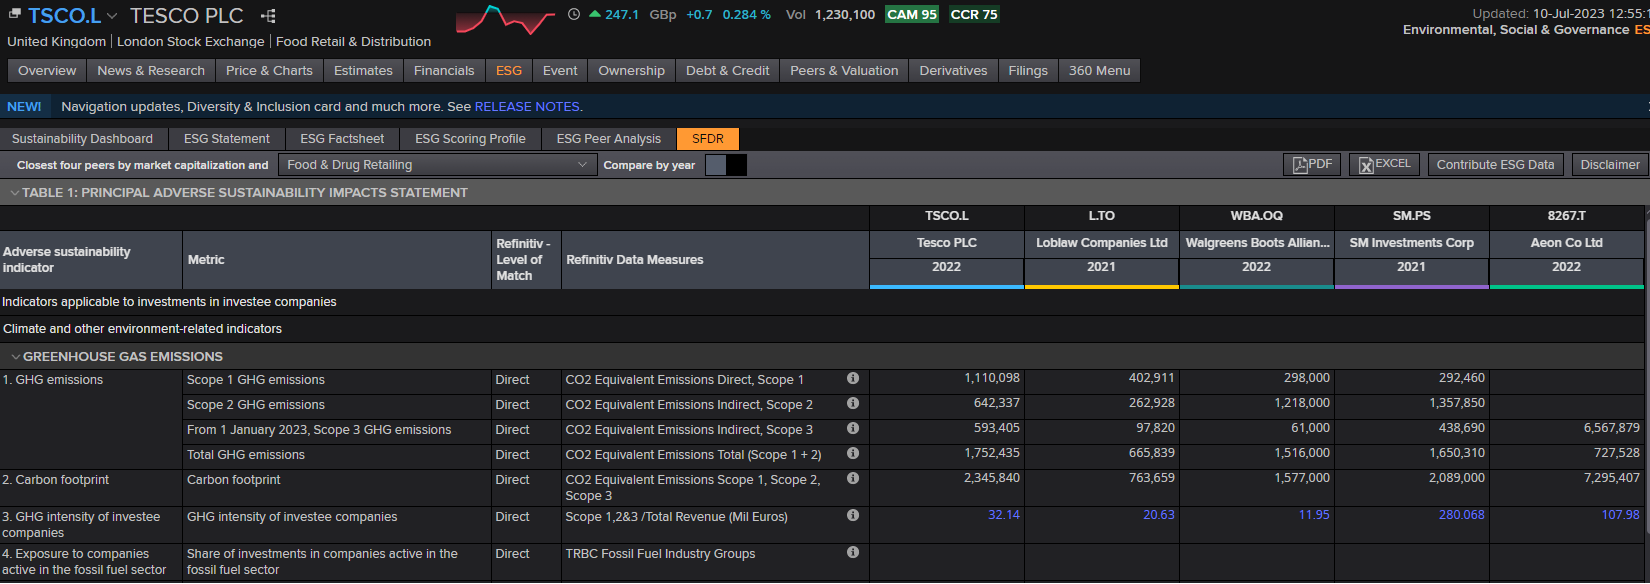Viewport: 1650px width, 584px height.
Task: Open the ESG Peer Analysis tab
Action: click(608, 139)
